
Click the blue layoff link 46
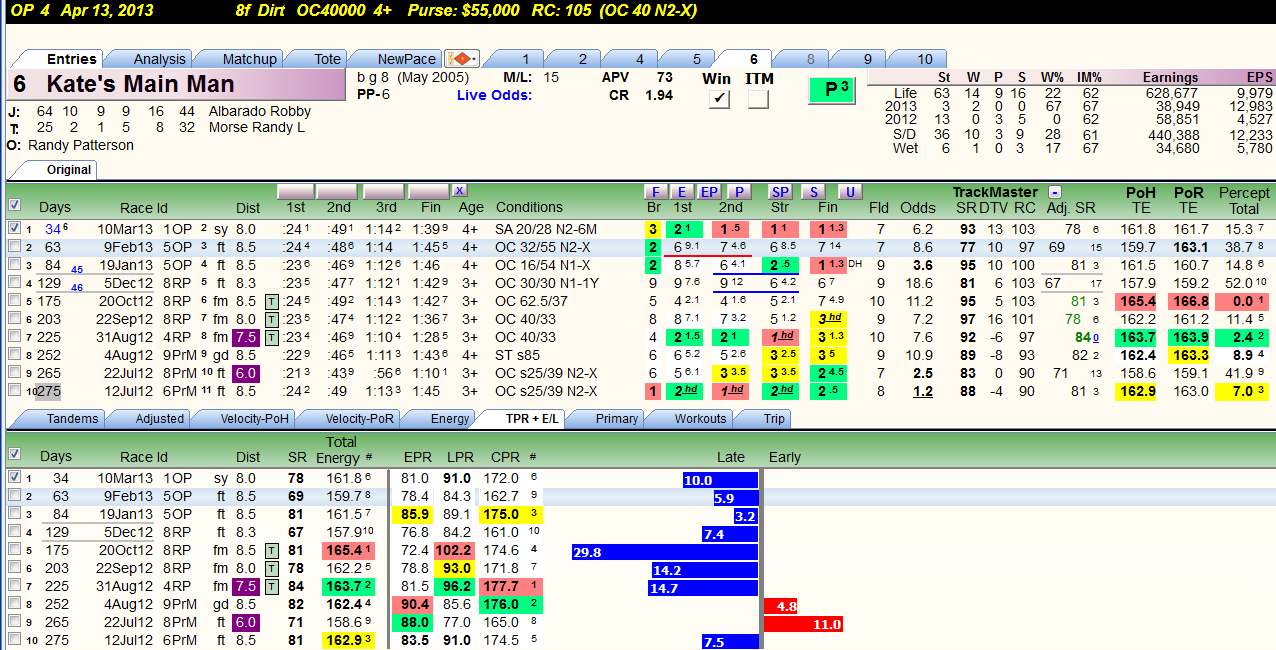(77, 287)
